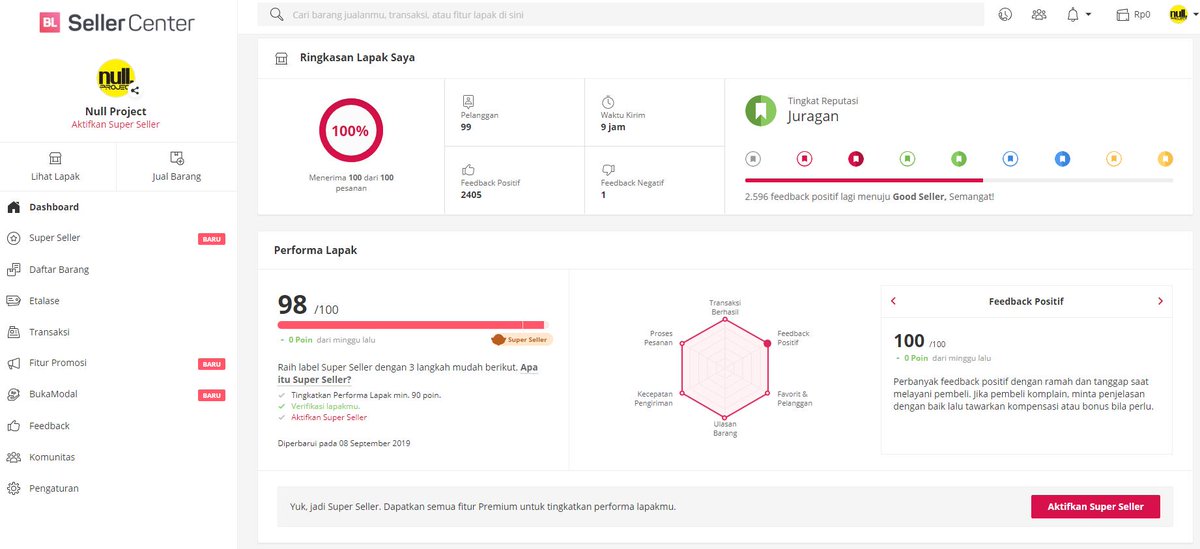Click the Super Seller star icon
The width and height of the screenshot is (1200, 549).
coord(13,238)
